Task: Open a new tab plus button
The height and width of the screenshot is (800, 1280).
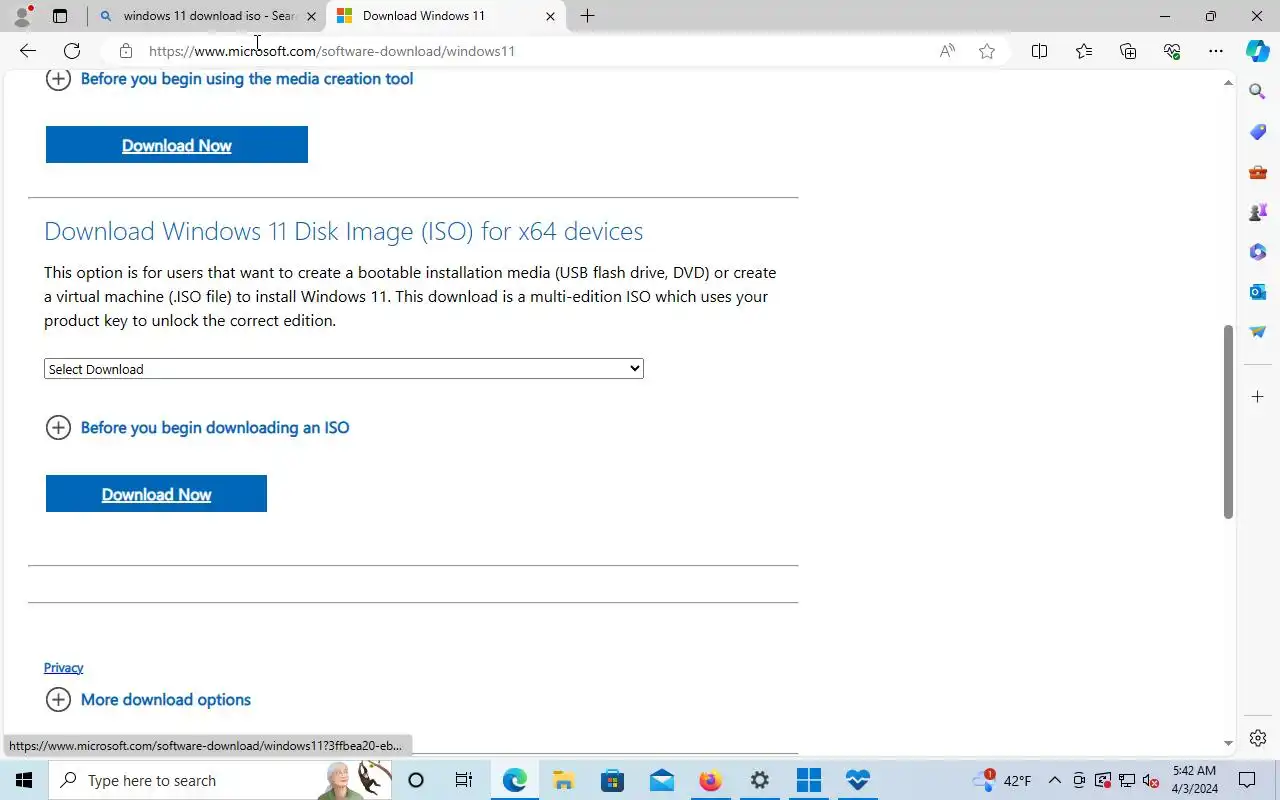Action: (x=588, y=16)
